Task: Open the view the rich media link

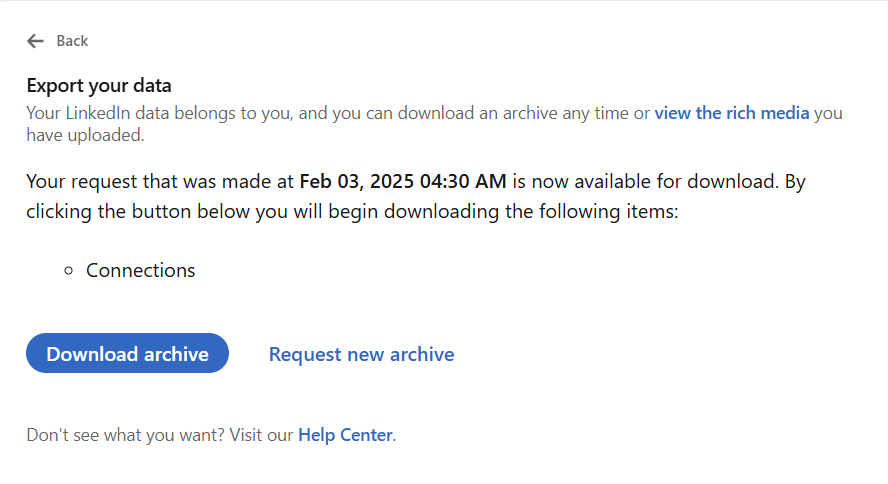Action: [x=732, y=113]
